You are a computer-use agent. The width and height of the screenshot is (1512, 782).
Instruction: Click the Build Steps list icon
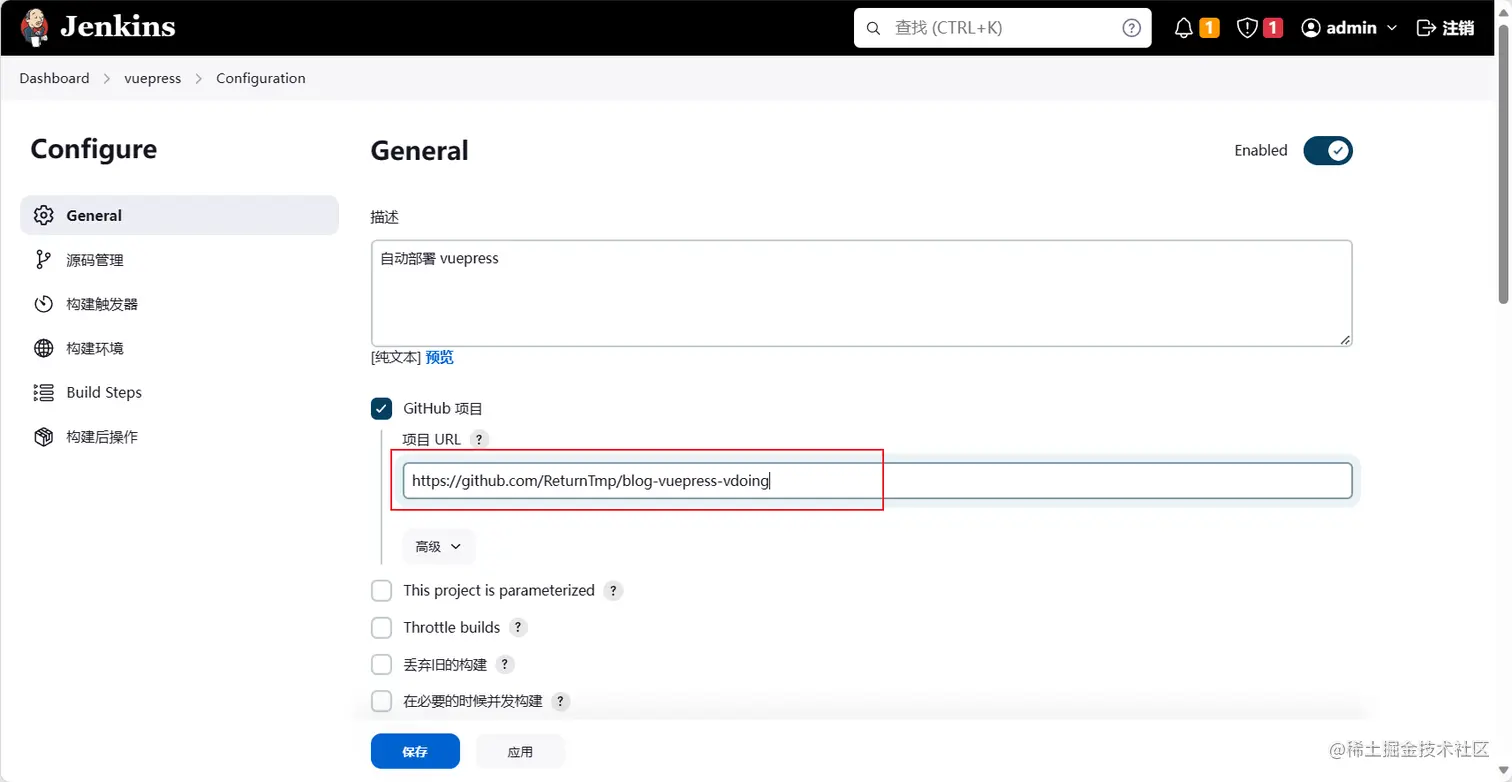coord(43,392)
